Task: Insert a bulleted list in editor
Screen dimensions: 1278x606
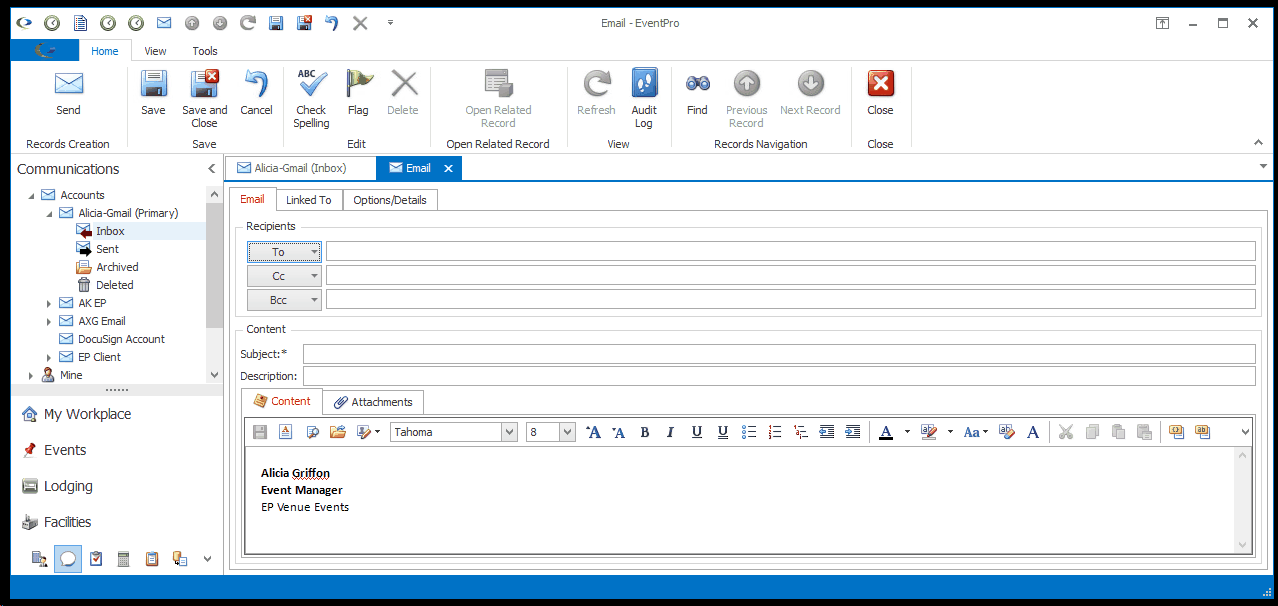Action: click(749, 432)
